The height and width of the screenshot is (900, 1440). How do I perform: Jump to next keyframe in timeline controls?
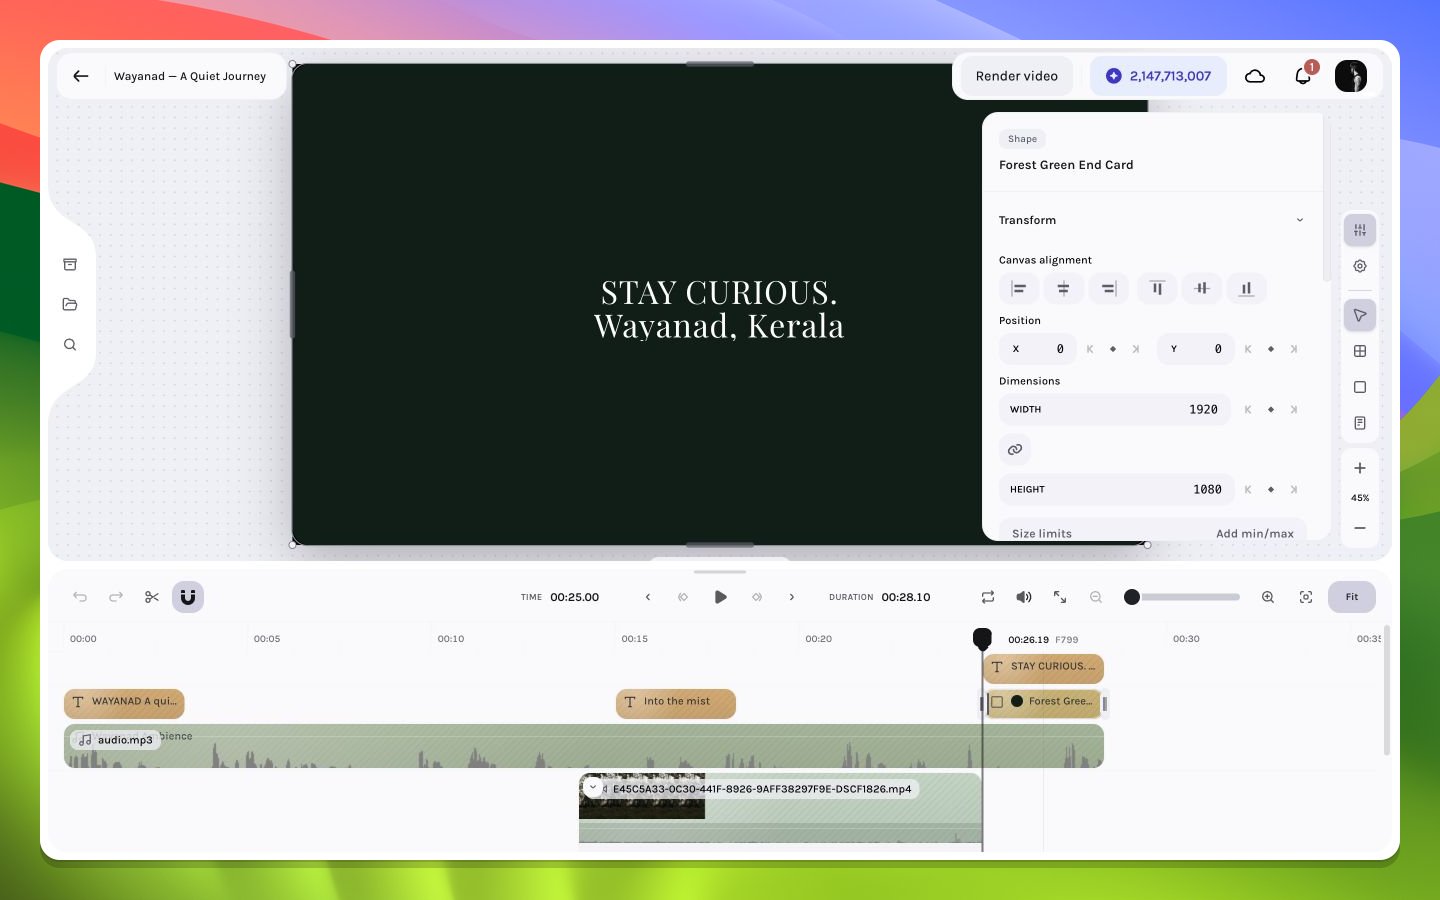coord(757,597)
